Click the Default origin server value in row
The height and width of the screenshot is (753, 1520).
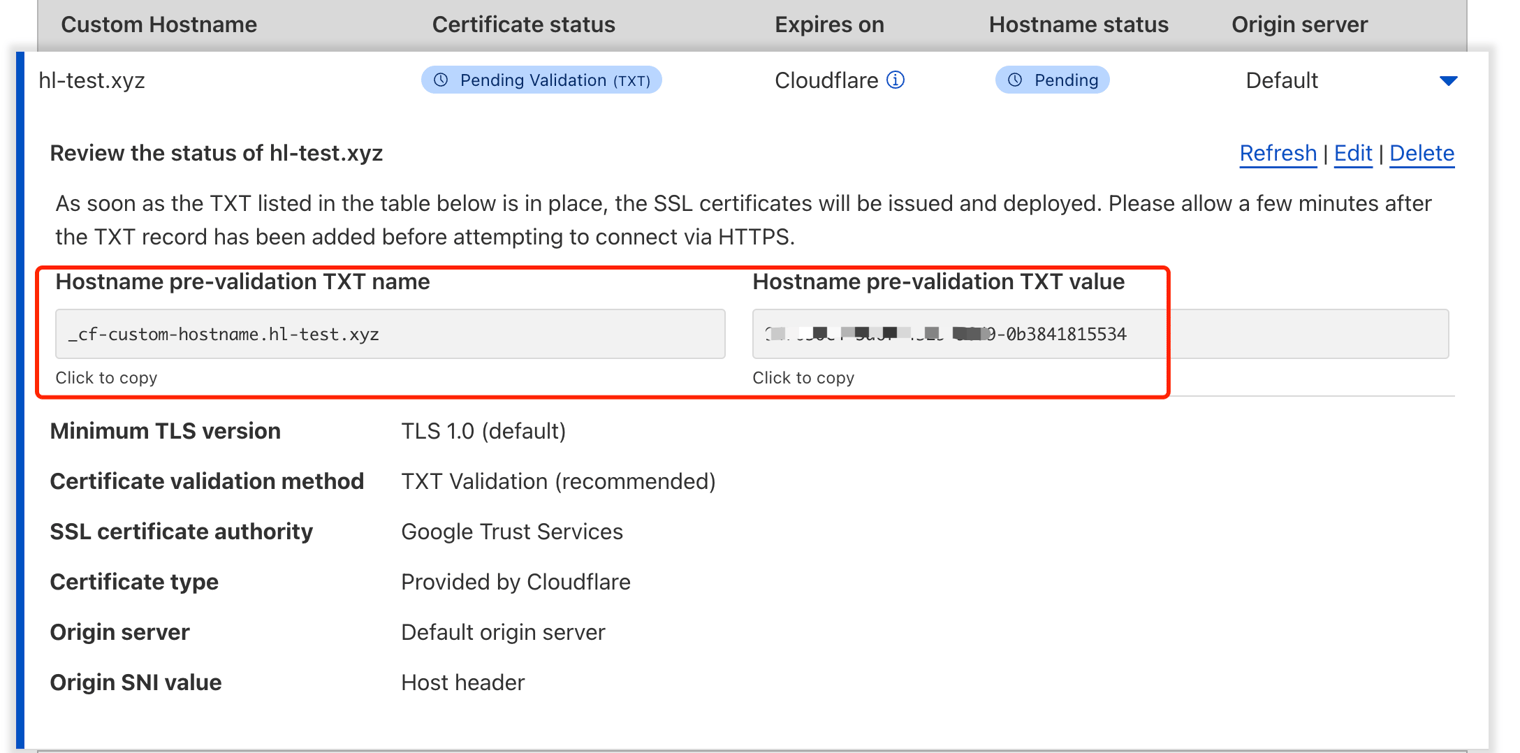click(x=1281, y=81)
